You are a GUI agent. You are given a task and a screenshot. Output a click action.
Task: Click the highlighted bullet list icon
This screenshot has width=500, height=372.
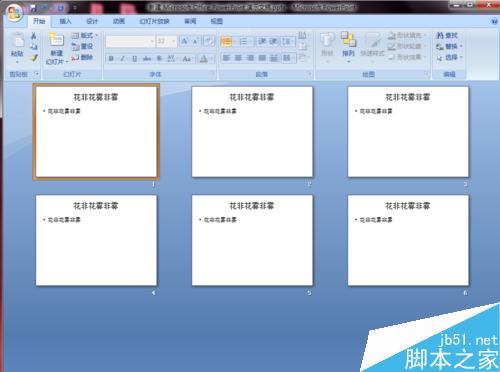(x=226, y=41)
